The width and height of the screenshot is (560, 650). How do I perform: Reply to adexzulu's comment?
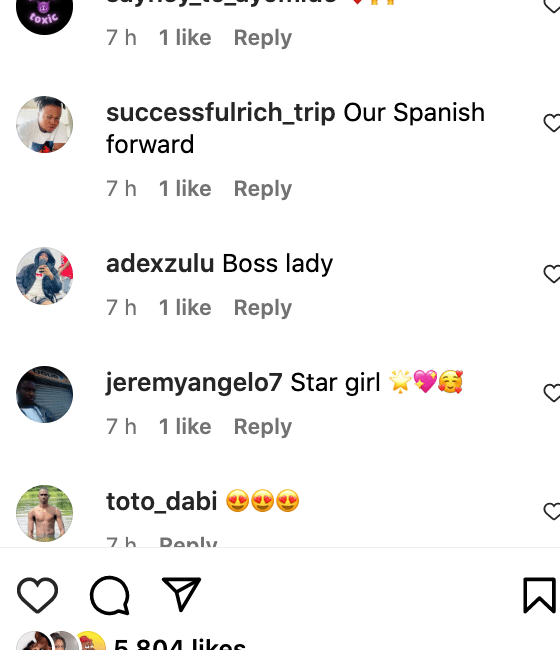tap(263, 308)
